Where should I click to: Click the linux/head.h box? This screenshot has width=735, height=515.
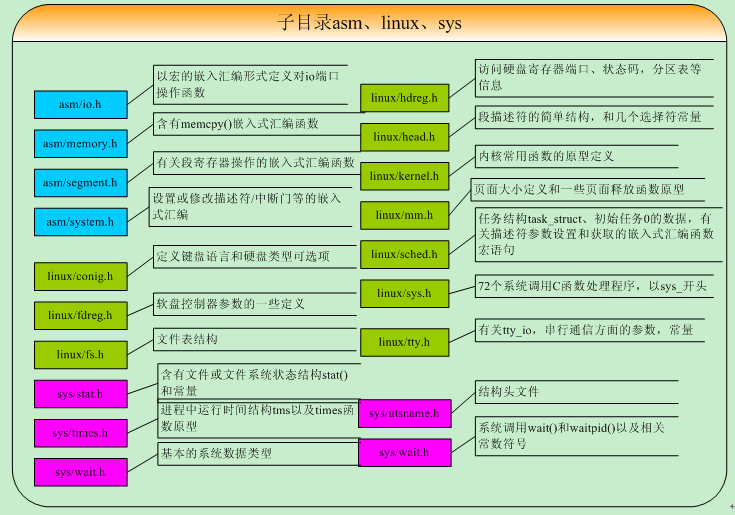405,137
